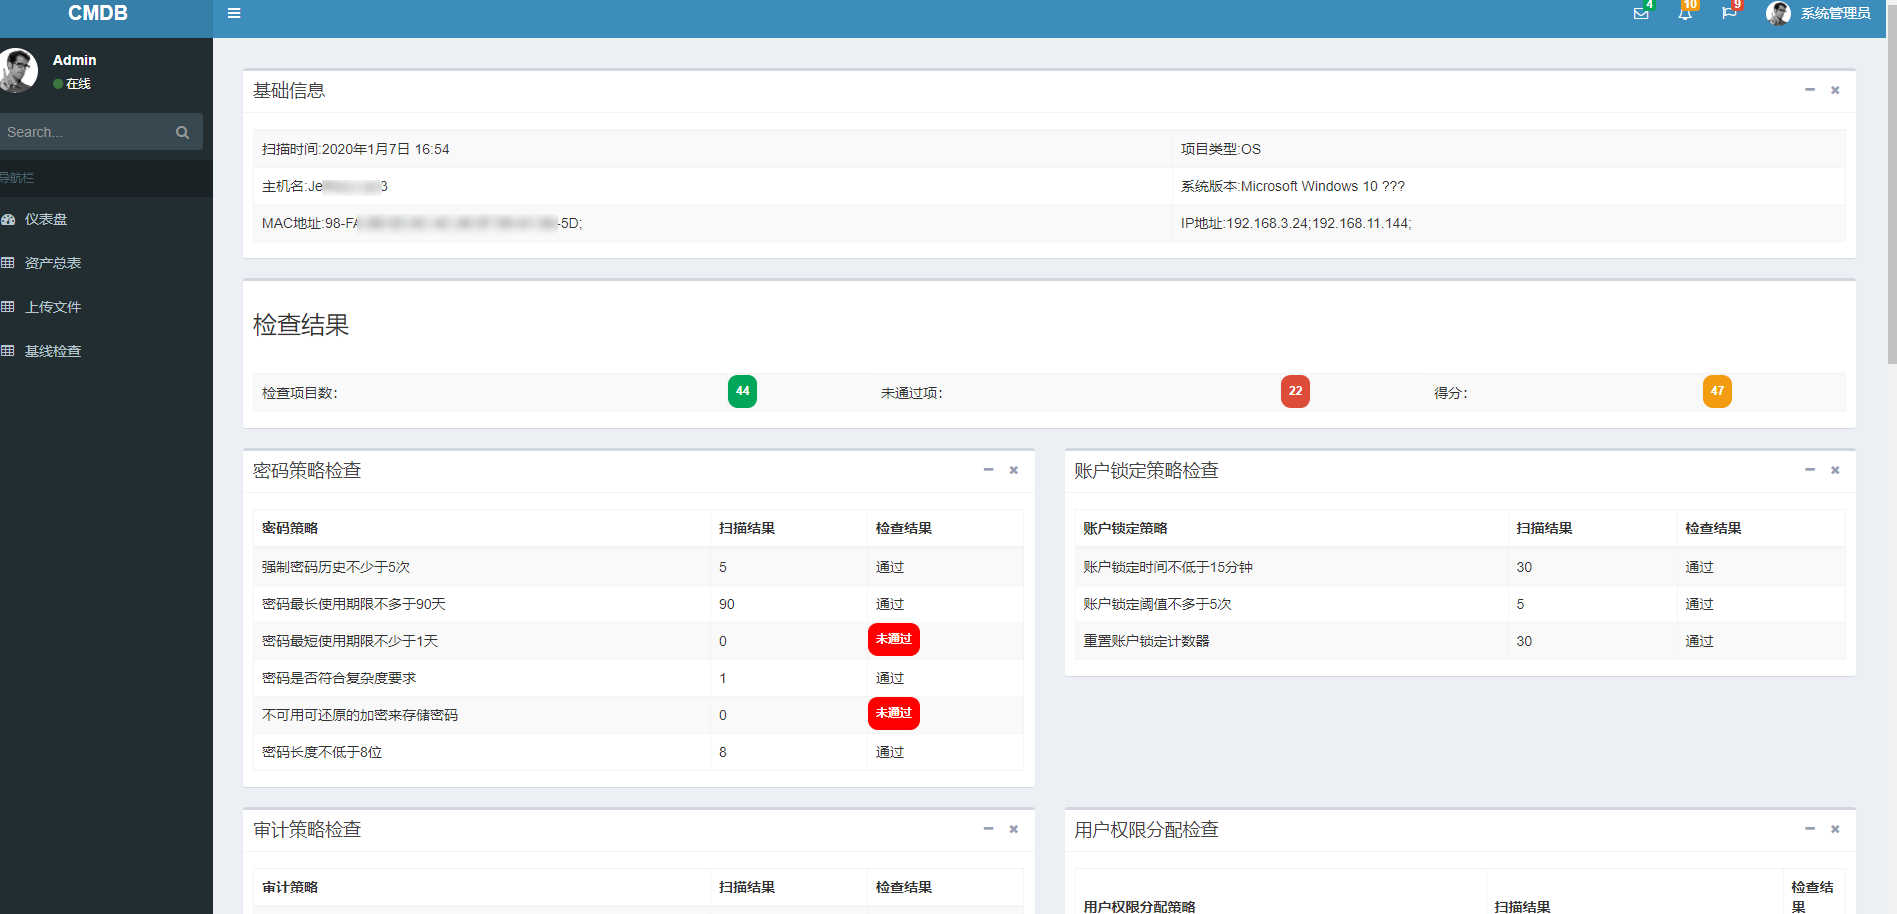Click the 在线 status indicator
The width and height of the screenshot is (1897, 914).
72,84
